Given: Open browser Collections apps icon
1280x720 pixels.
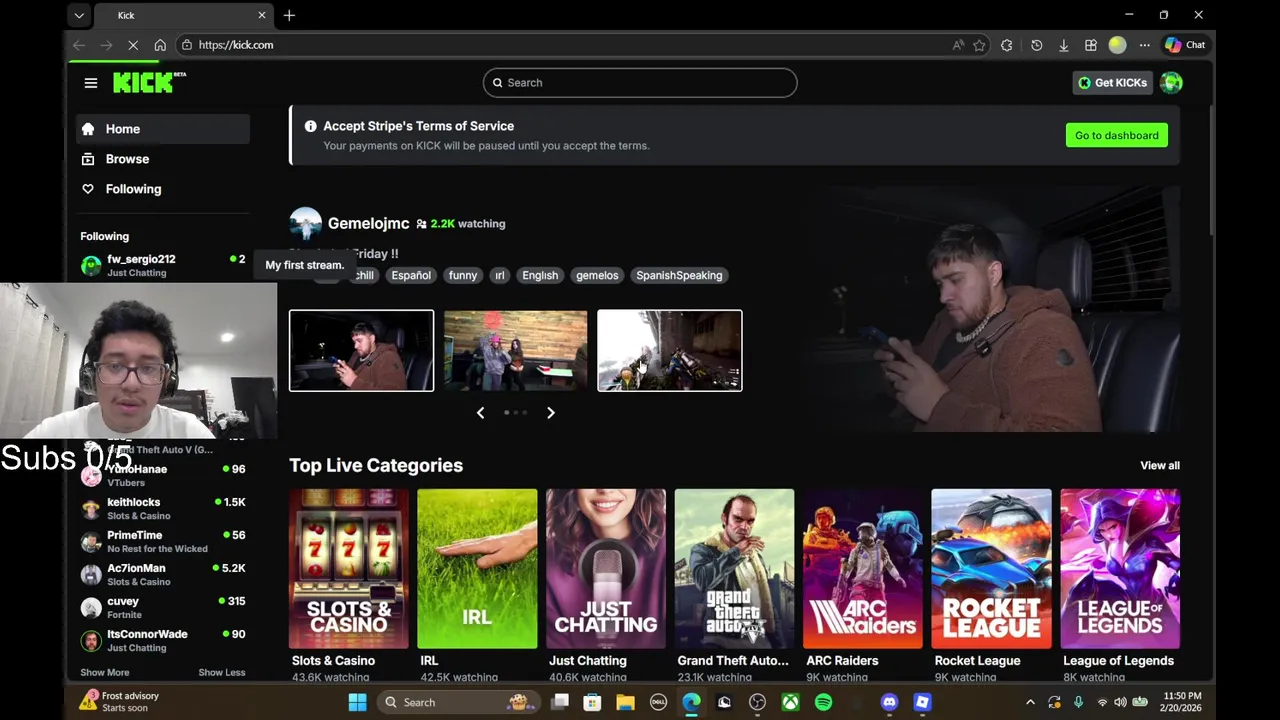Looking at the screenshot, I should 1091,45.
